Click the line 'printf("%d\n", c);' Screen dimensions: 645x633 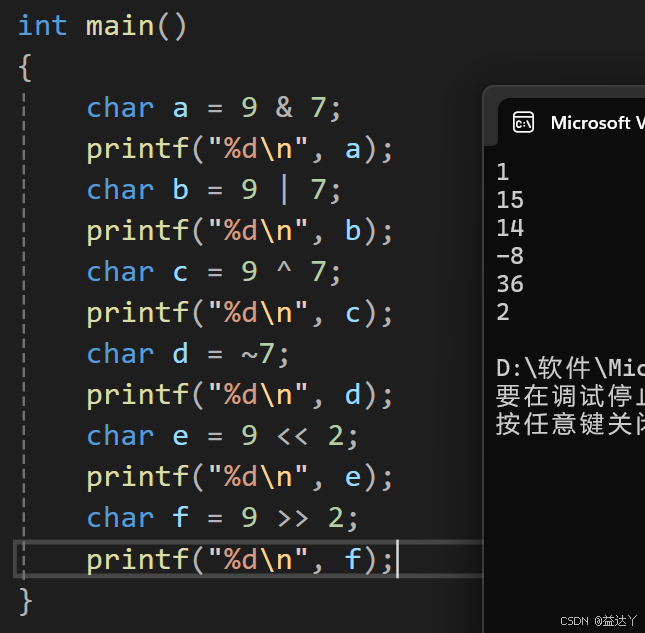(x=240, y=313)
